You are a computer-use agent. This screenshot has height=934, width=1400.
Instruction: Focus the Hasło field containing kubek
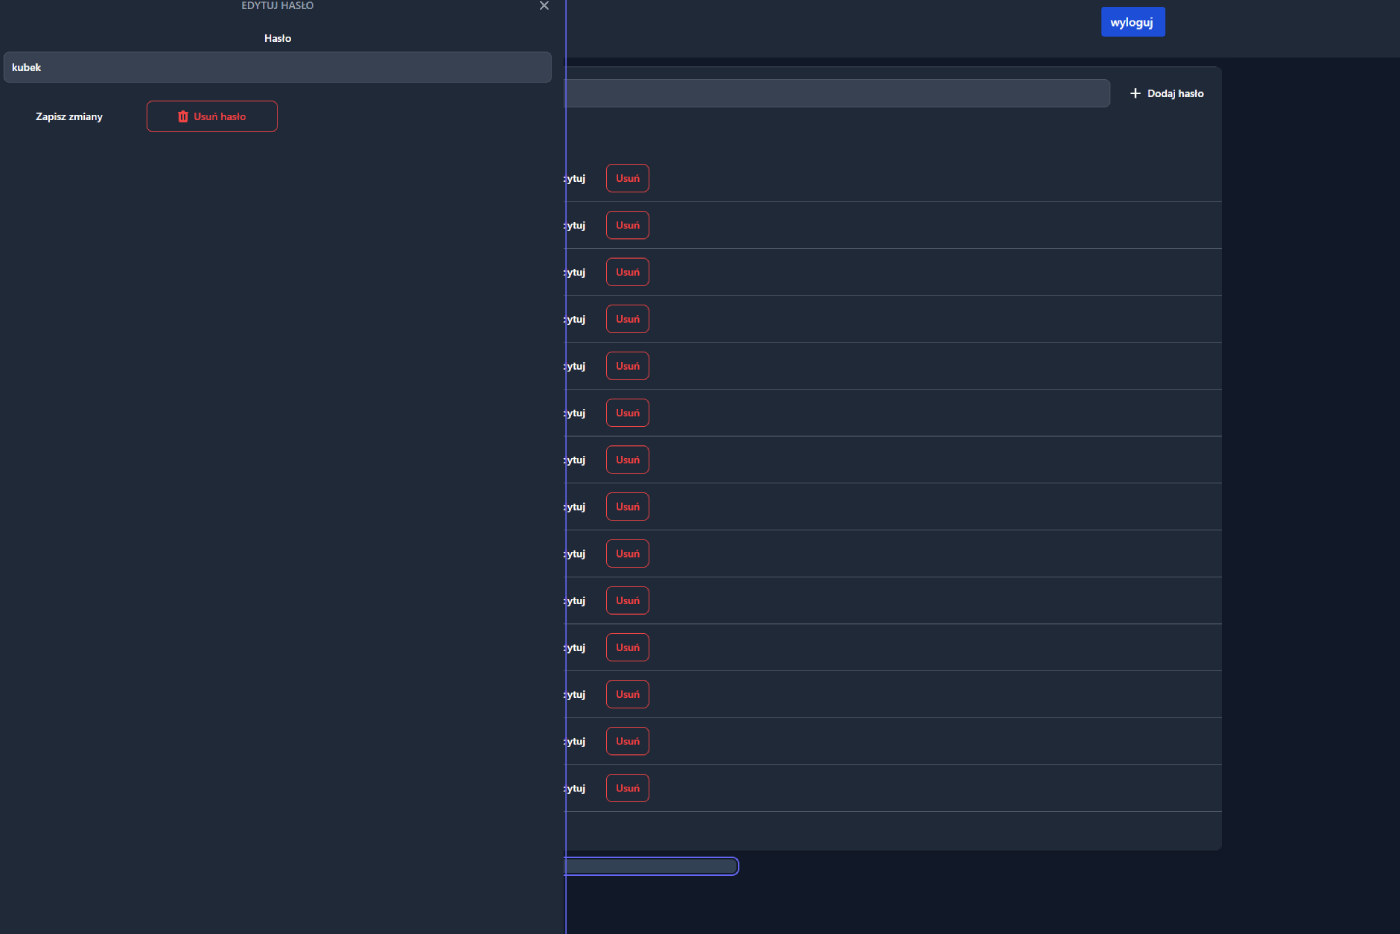coord(277,67)
